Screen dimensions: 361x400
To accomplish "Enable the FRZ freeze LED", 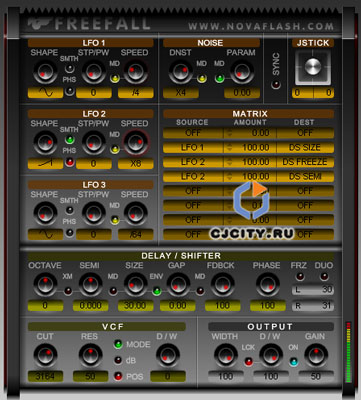I will (300, 276).
